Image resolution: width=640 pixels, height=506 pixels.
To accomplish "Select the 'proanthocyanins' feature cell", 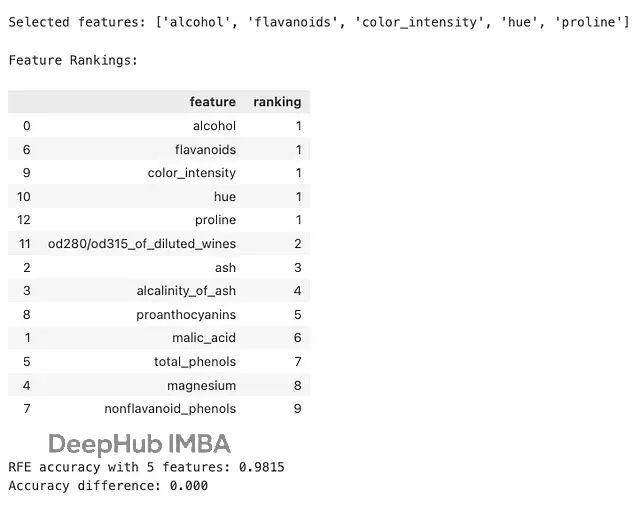I will click(186, 314).
